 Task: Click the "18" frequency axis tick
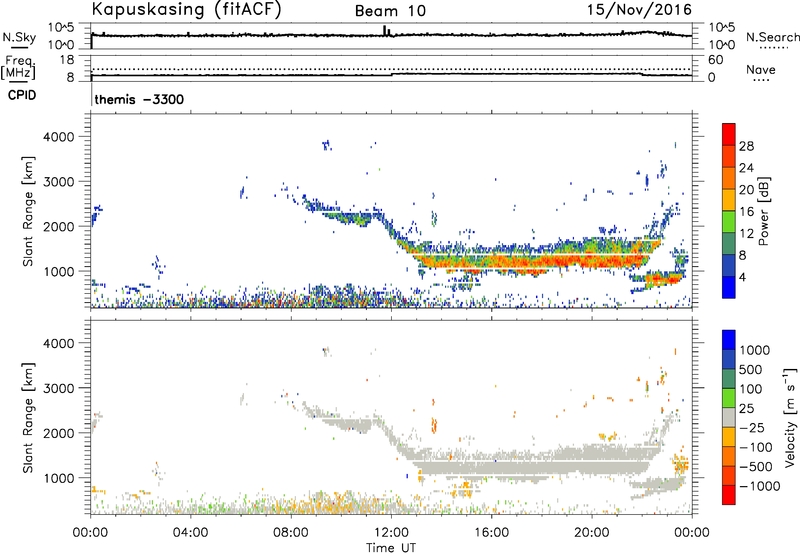point(67,60)
